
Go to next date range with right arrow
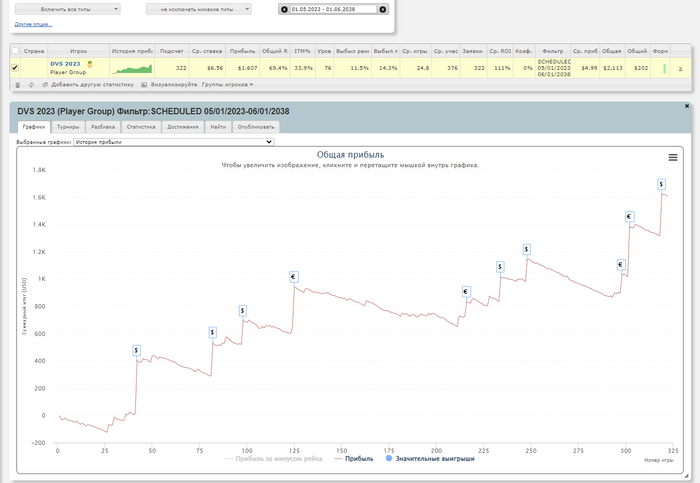(x=383, y=9)
